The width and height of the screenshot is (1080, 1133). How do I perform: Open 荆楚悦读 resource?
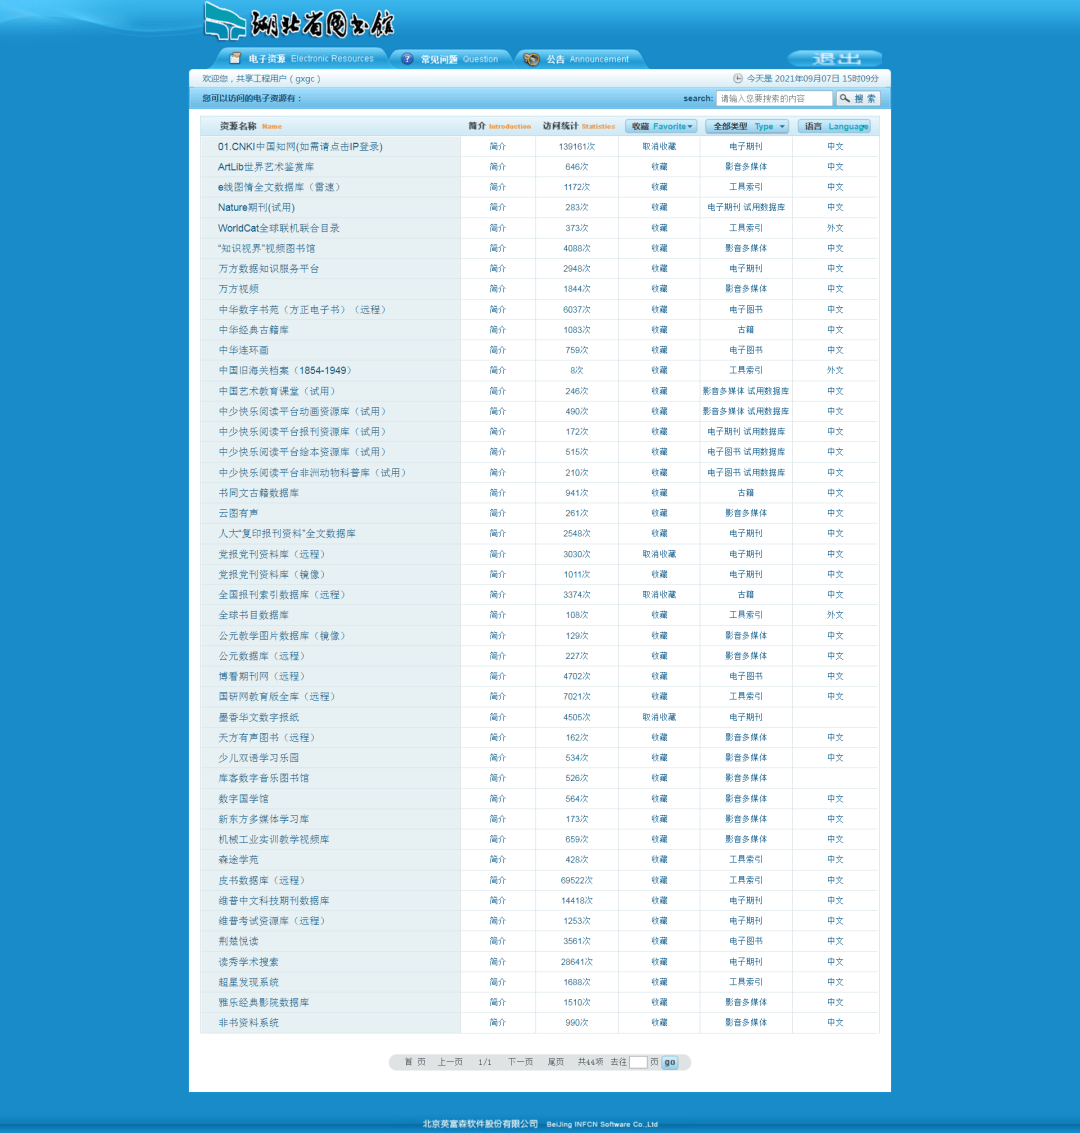tap(238, 942)
